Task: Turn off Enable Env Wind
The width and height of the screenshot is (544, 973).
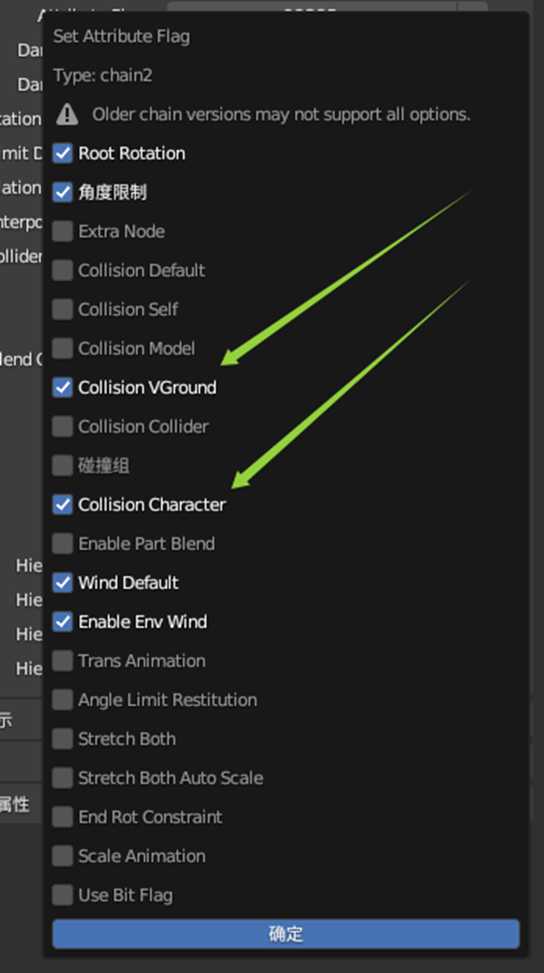Action: point(63,622)
